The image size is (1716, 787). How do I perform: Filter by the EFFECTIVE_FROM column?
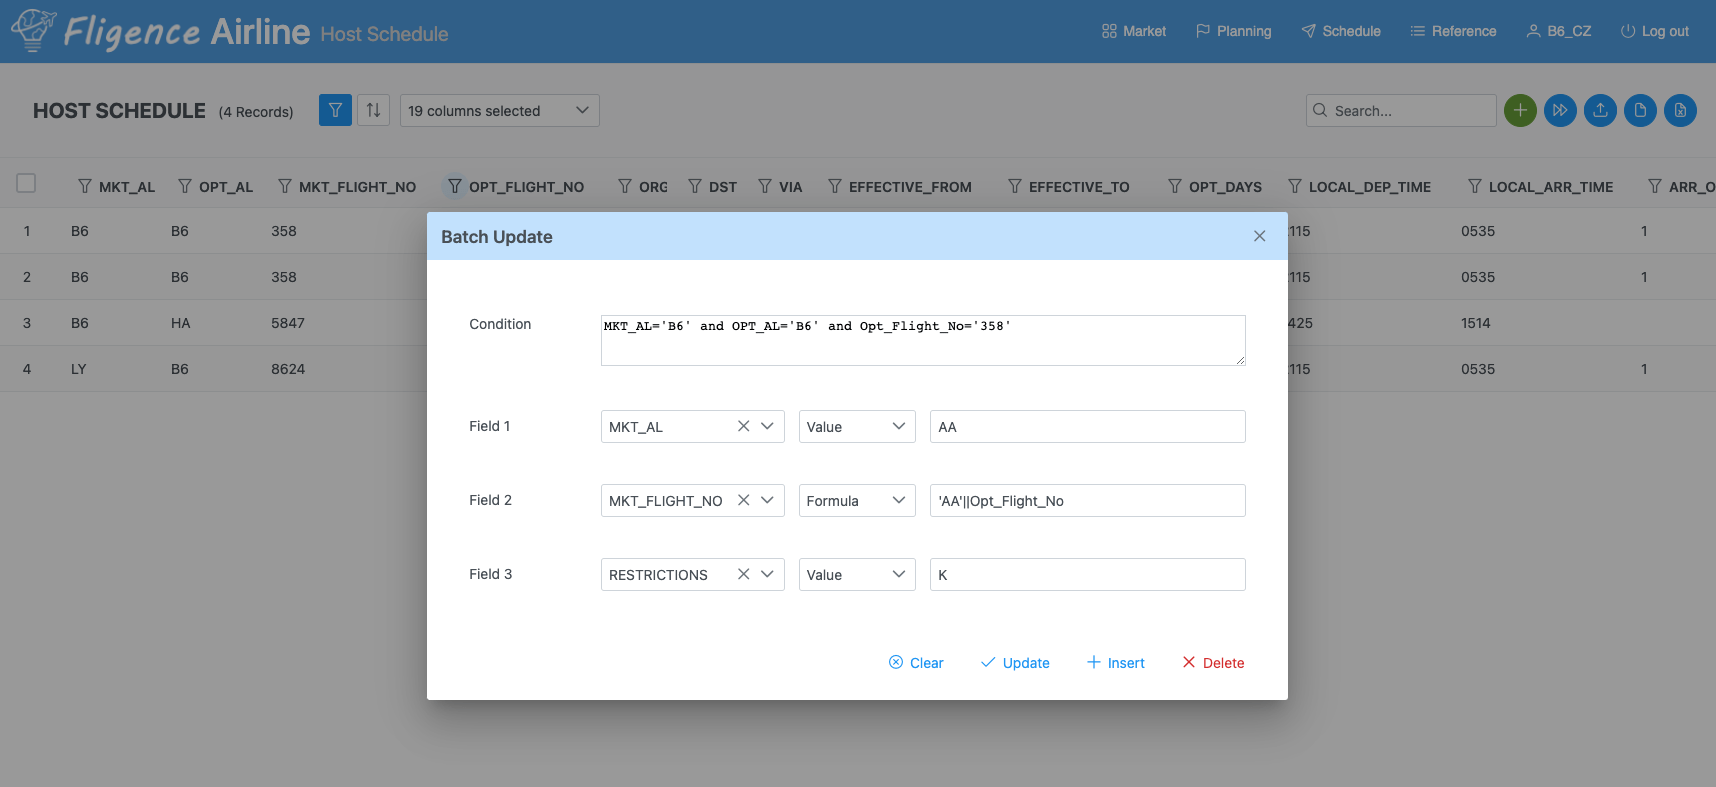click(835, 186)
